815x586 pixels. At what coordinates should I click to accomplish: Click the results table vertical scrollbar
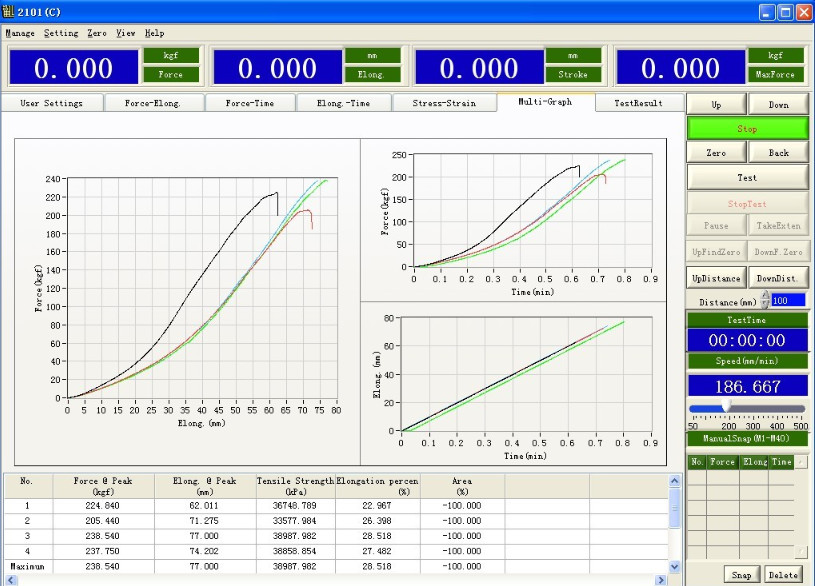point(675,530)
